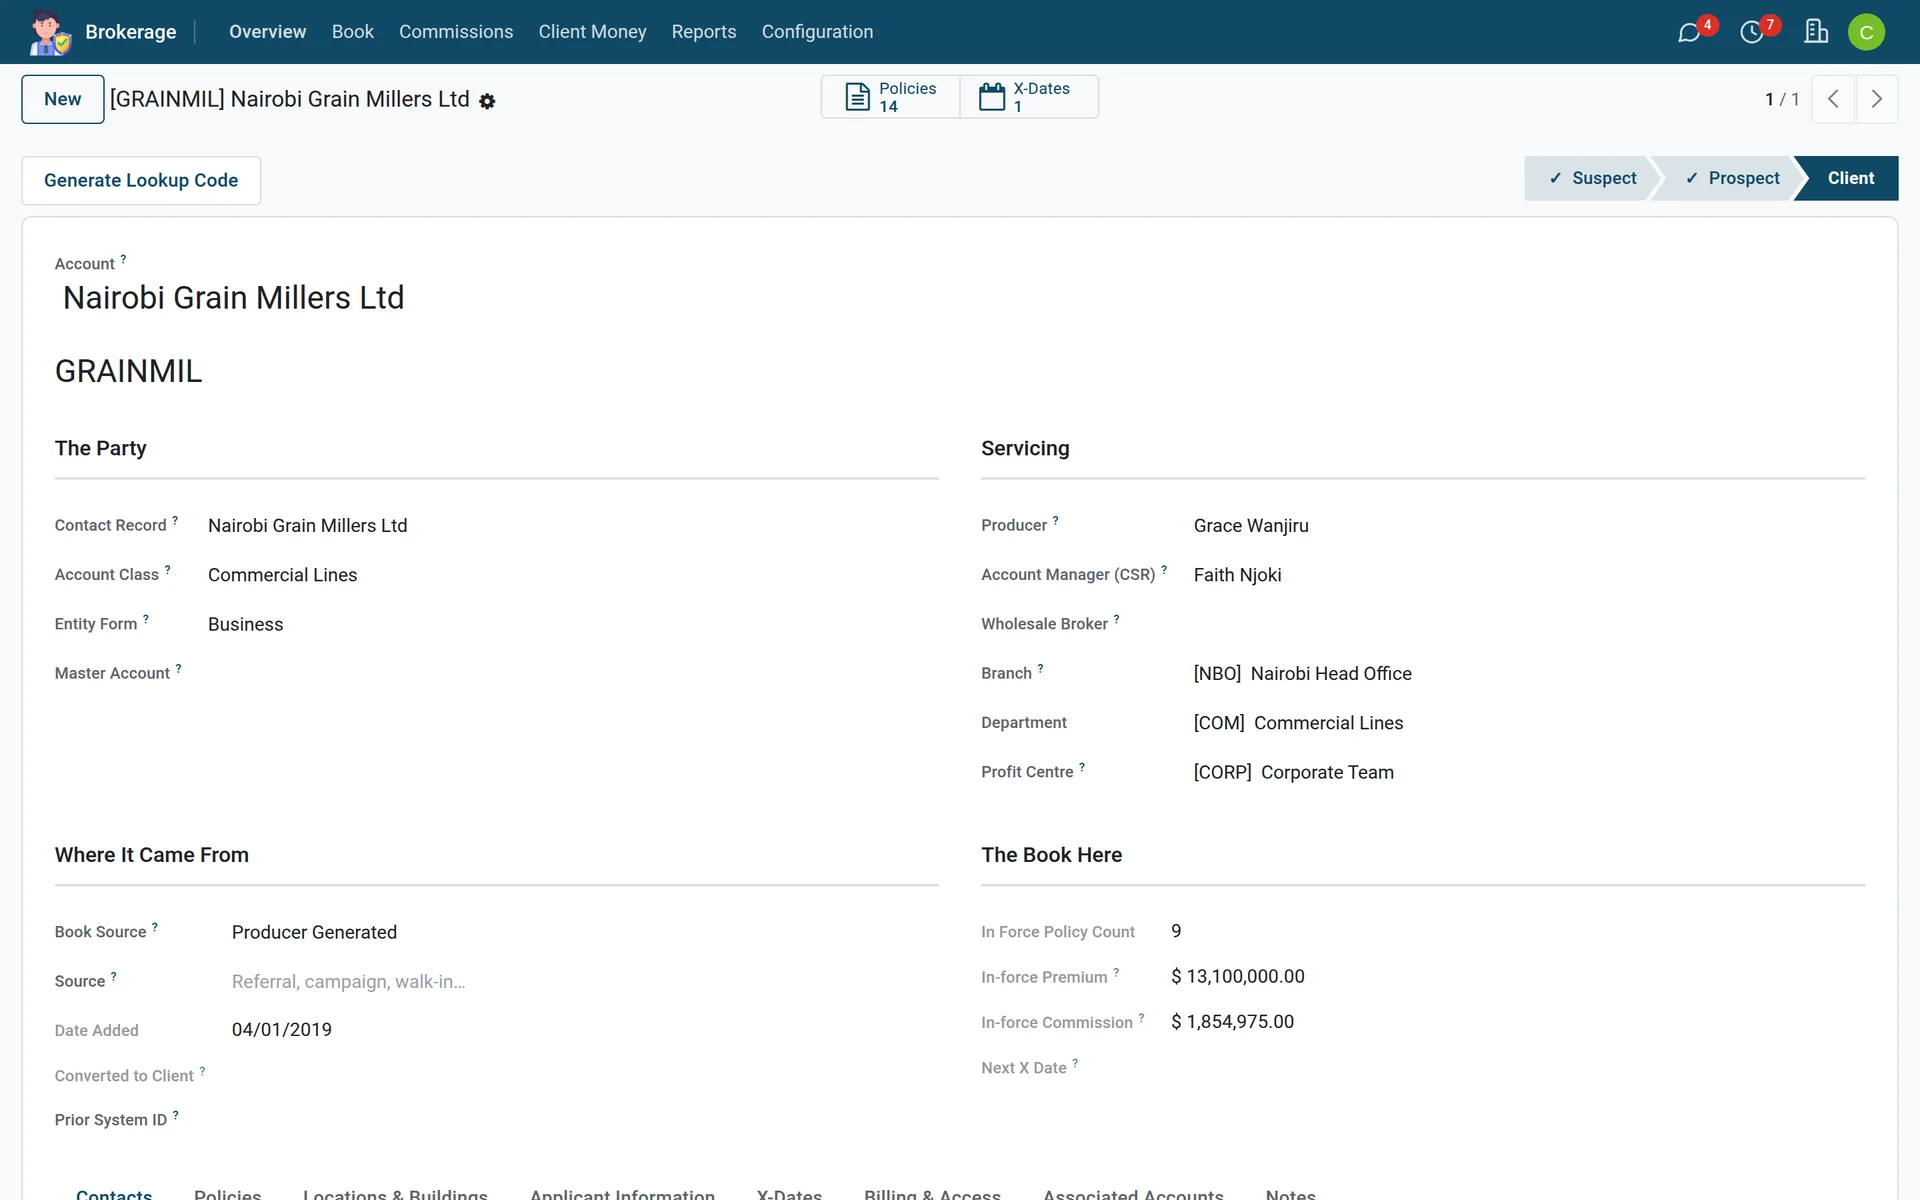Viewport: 1920px width, 1200px height.
Task: Click the gear actions icon beside record title
Action: point(487,101)
